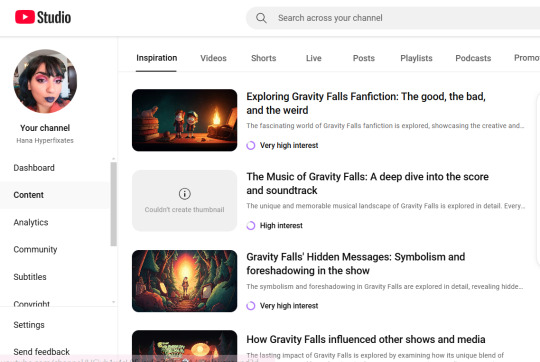
Task: Click the musical landscape description text
Action: 386,206
